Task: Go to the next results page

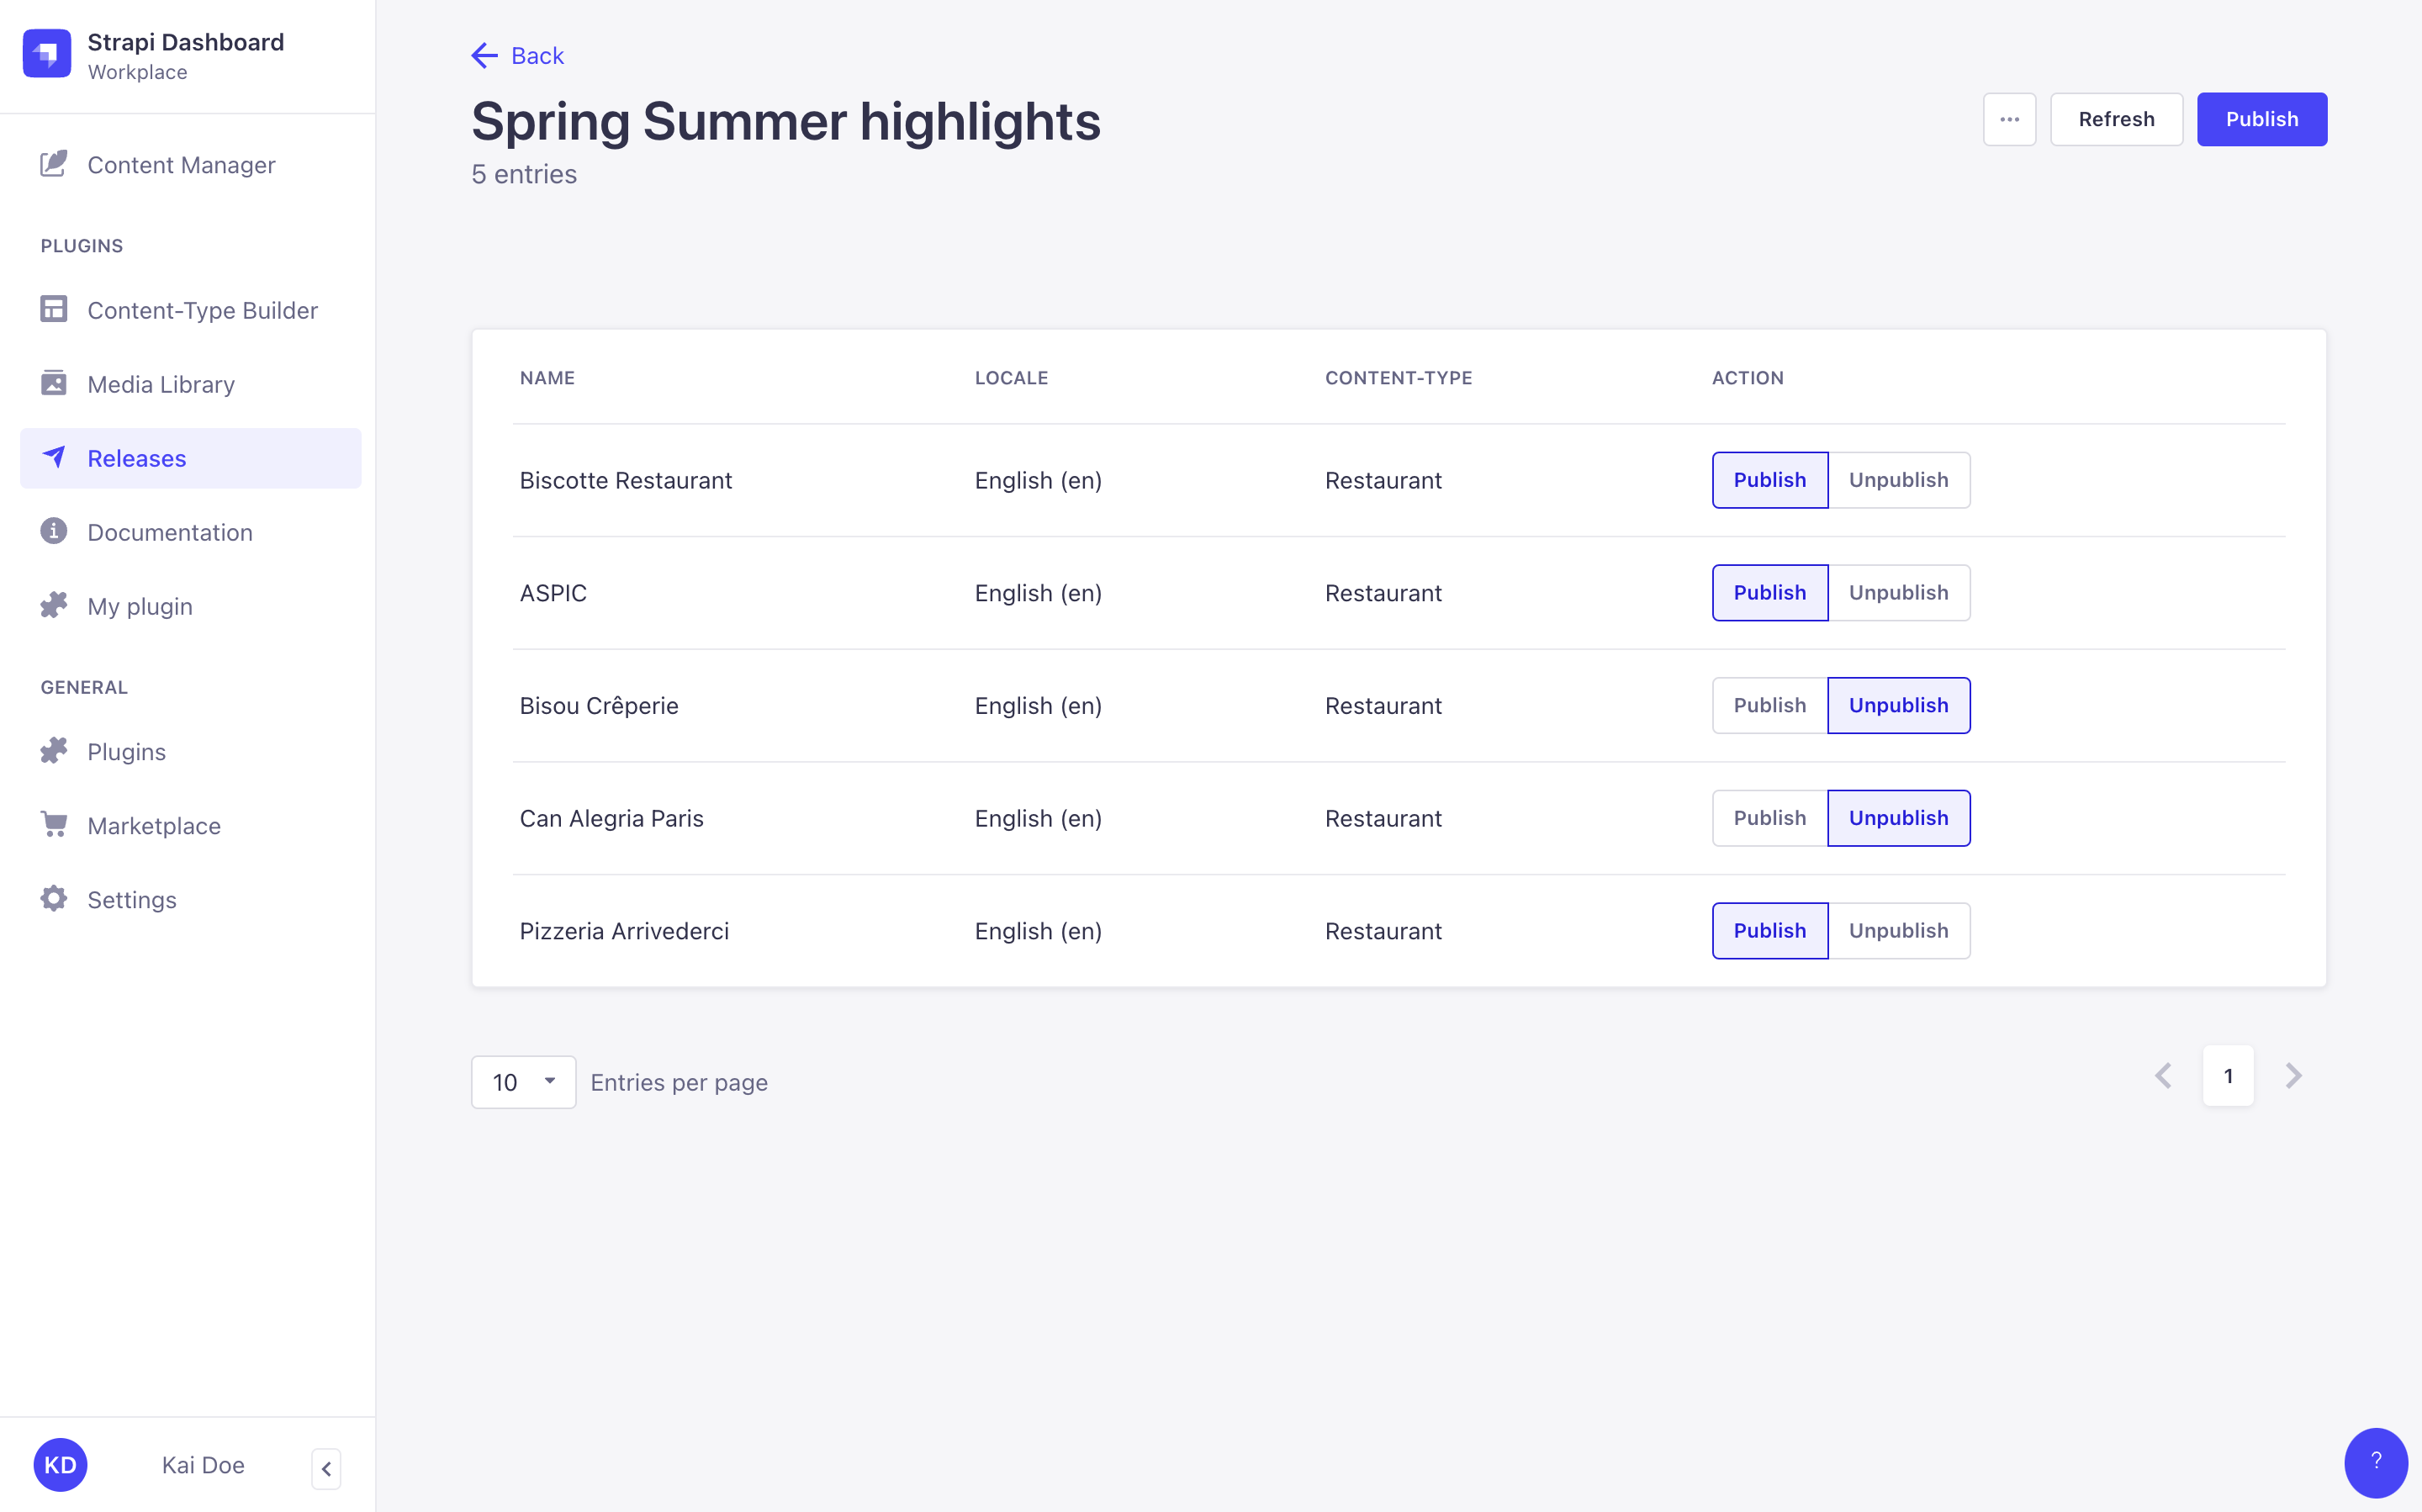Action: pyautogui.click(x=2293, y=1076)
